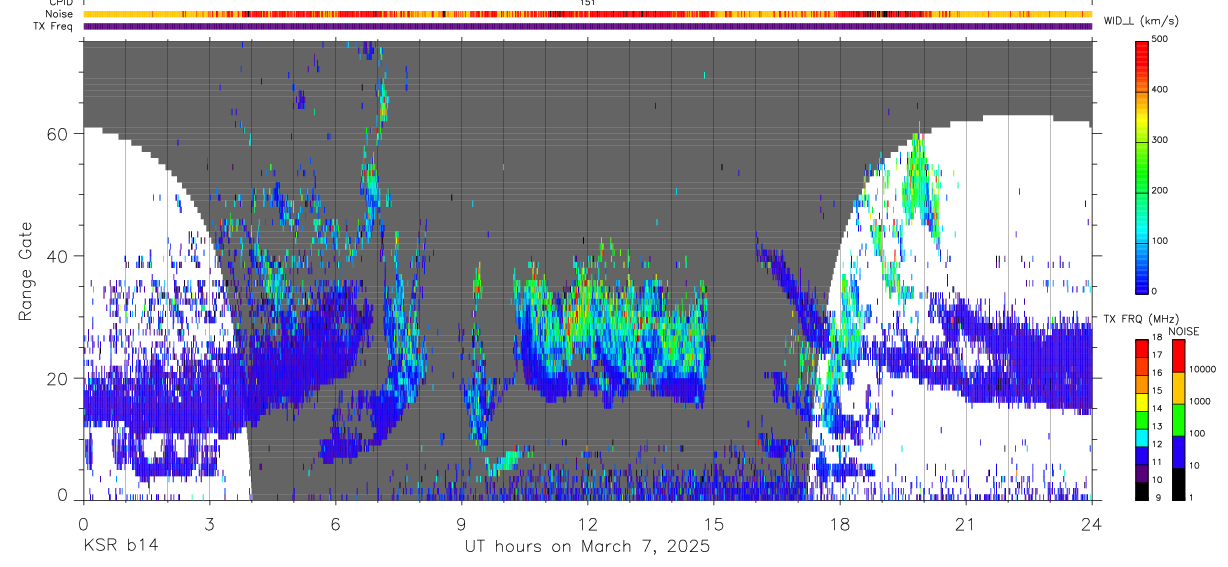Click the Noise strip at top
Screen dimensions: 1228x567
coord(587,14)
